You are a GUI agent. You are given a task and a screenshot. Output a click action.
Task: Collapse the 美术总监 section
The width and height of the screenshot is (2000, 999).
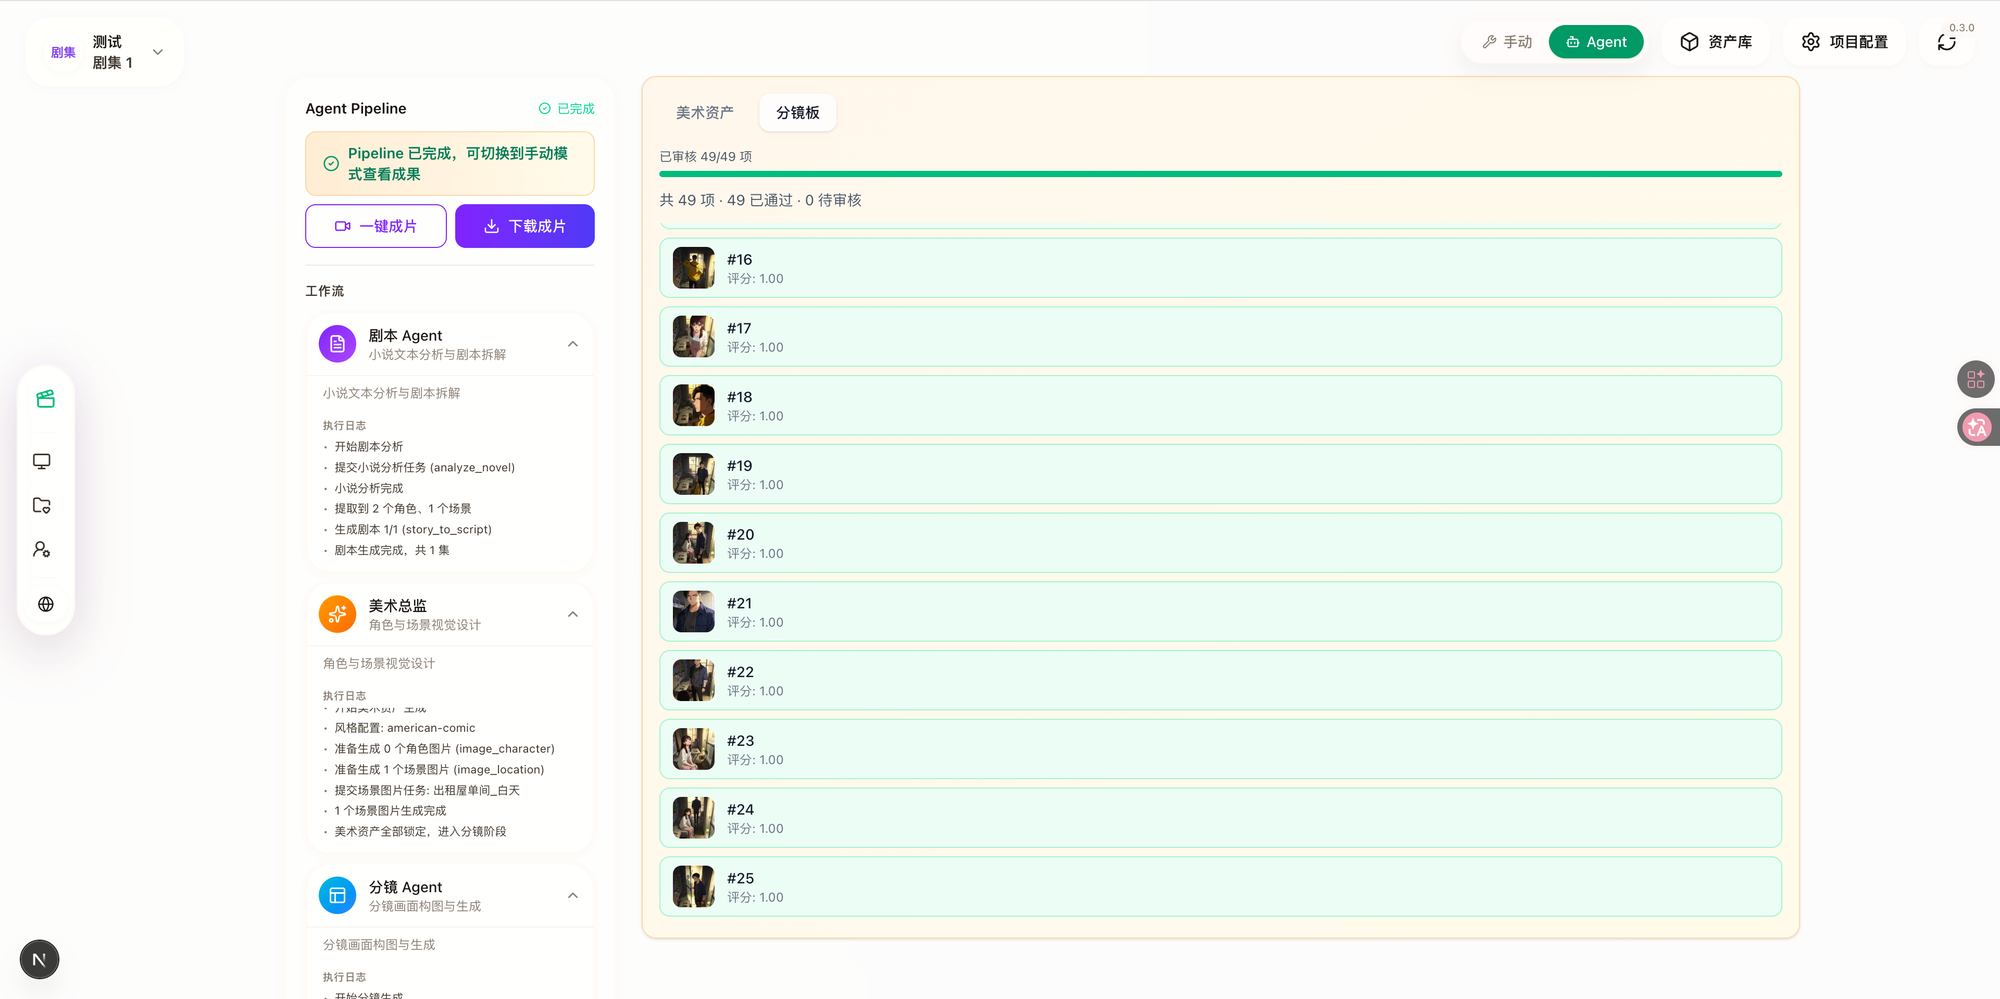pyautogui.click(x=573, y=614)
